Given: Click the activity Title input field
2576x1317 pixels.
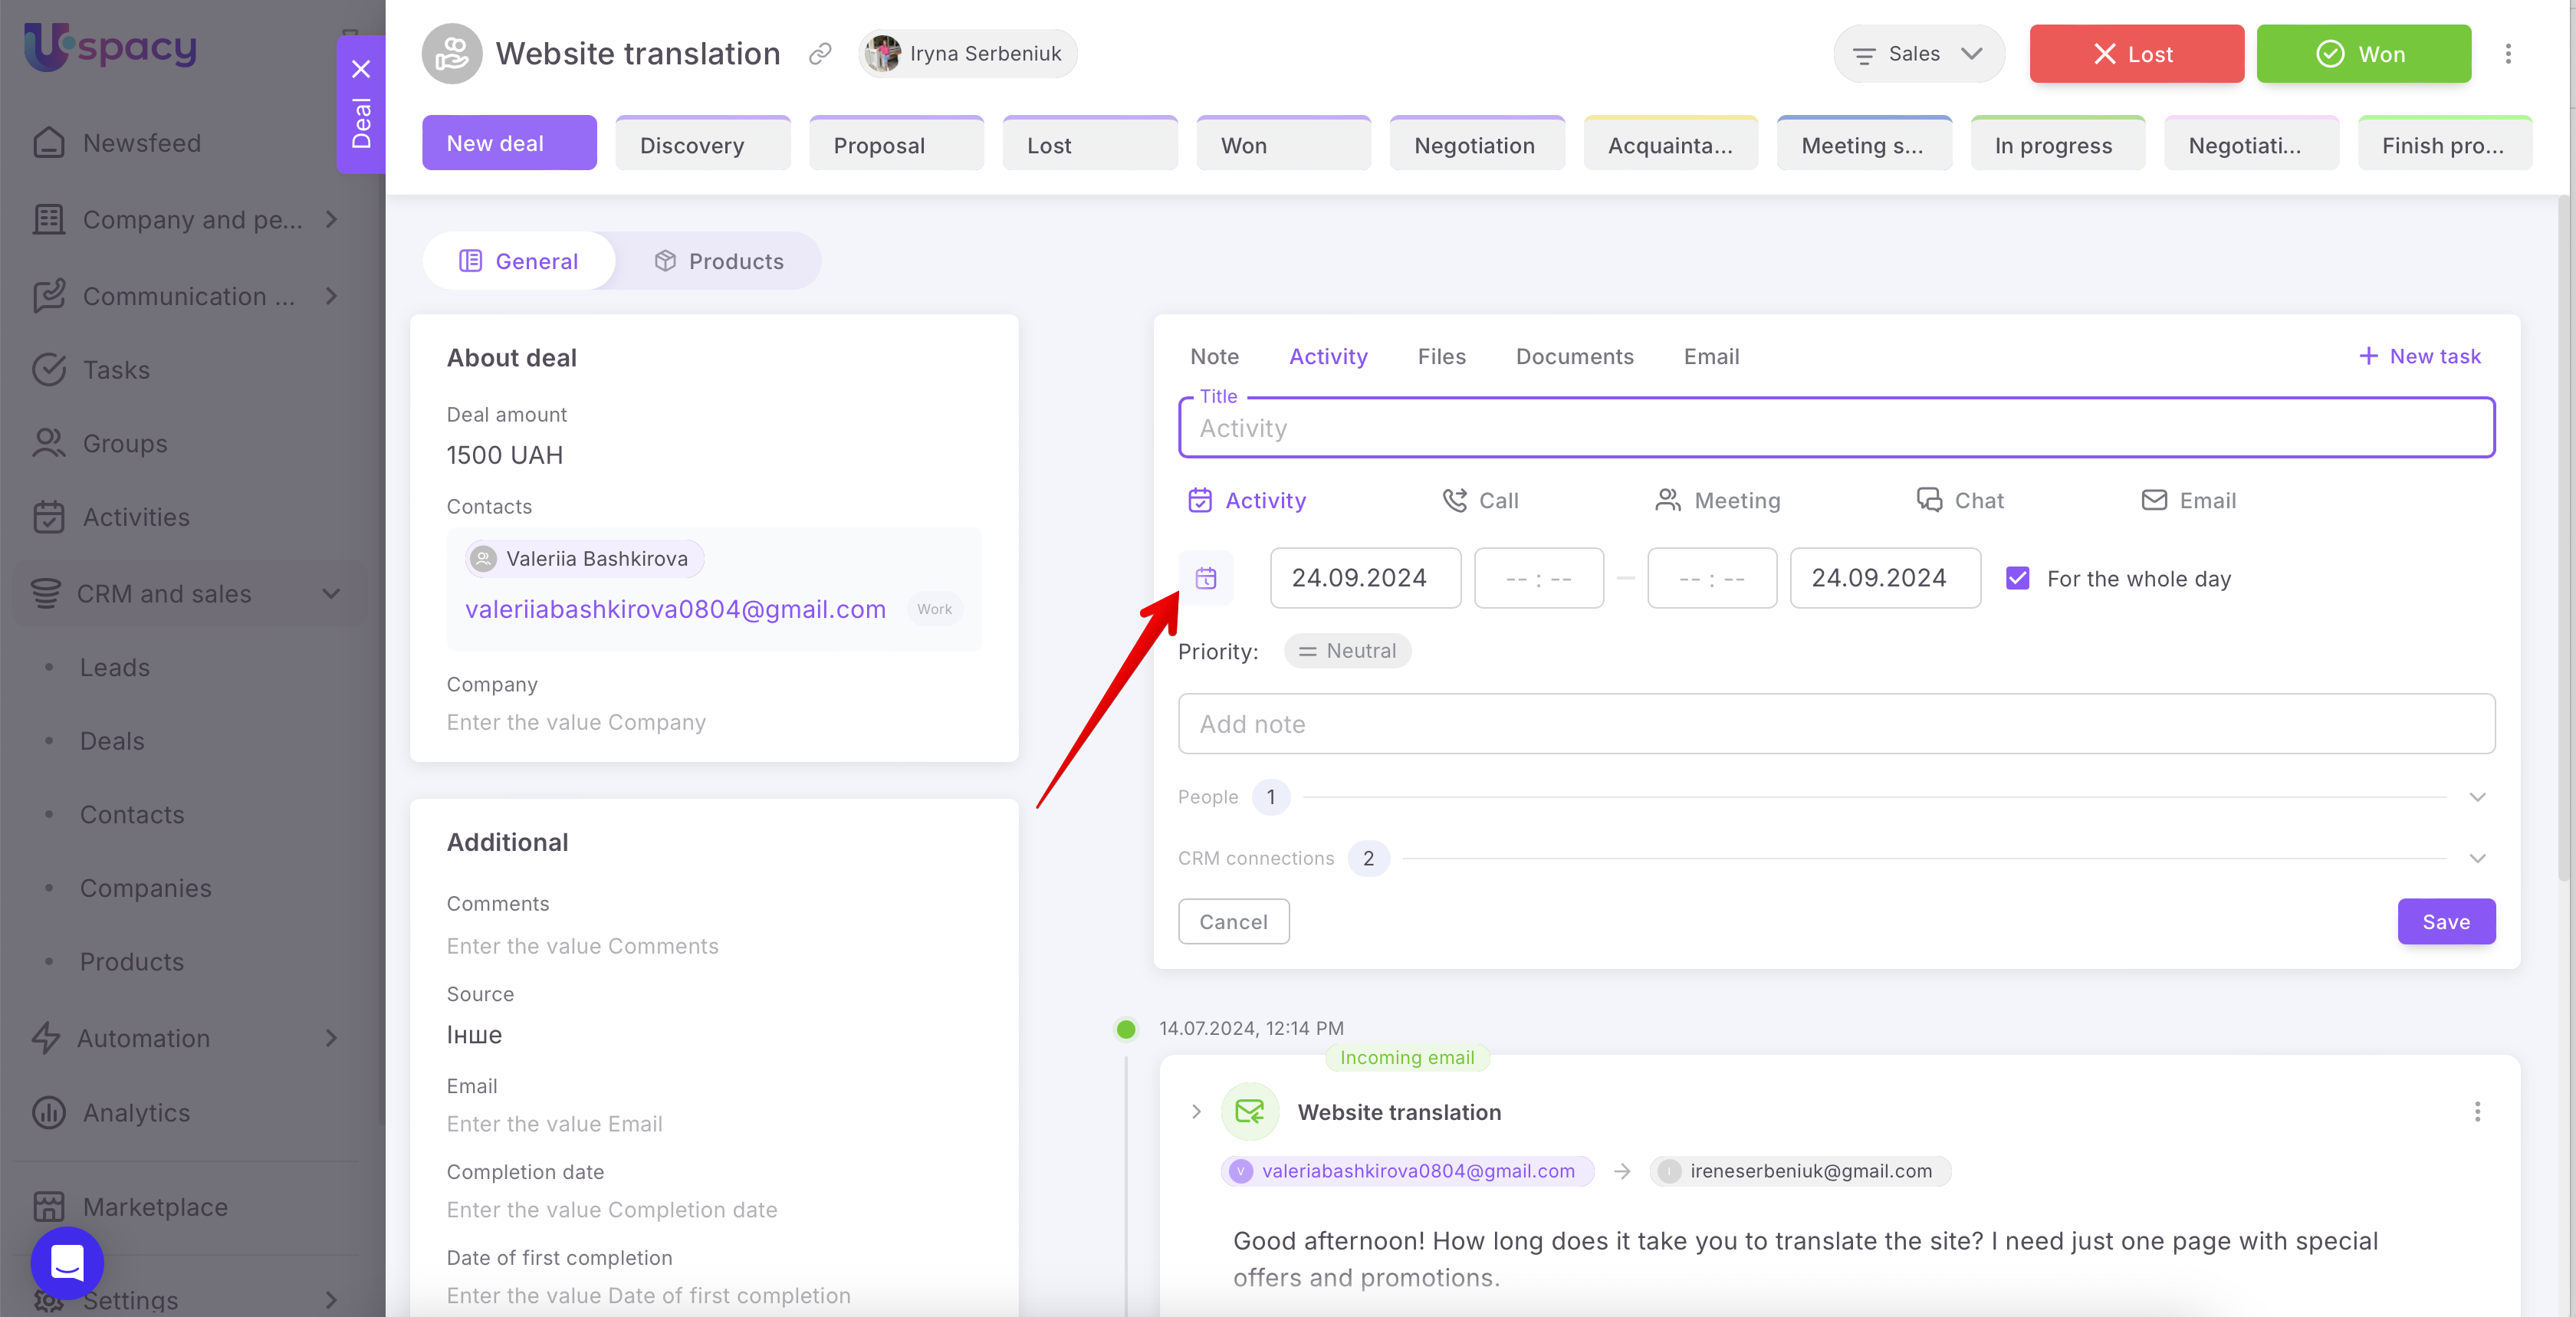Looking at the screenshot, I should [x=1836, y=428].
